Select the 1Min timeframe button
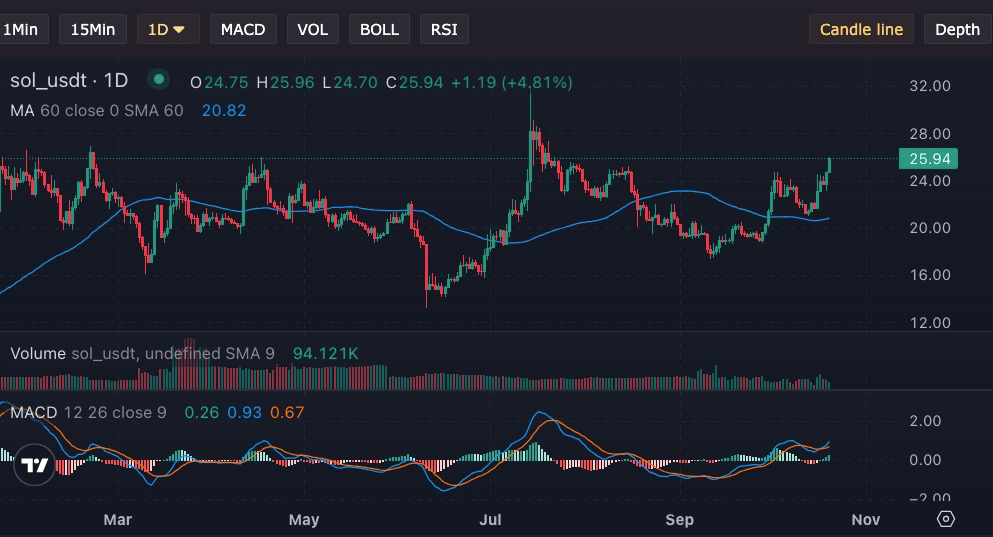This screenshot has height=537, width=993. tap(23, 30)
